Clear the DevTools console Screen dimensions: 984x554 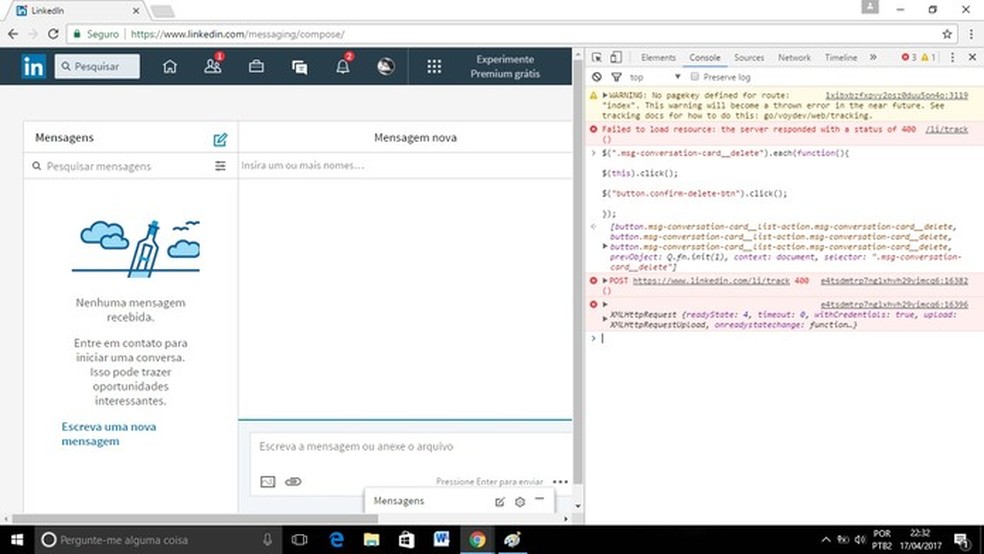coord(597,77)
